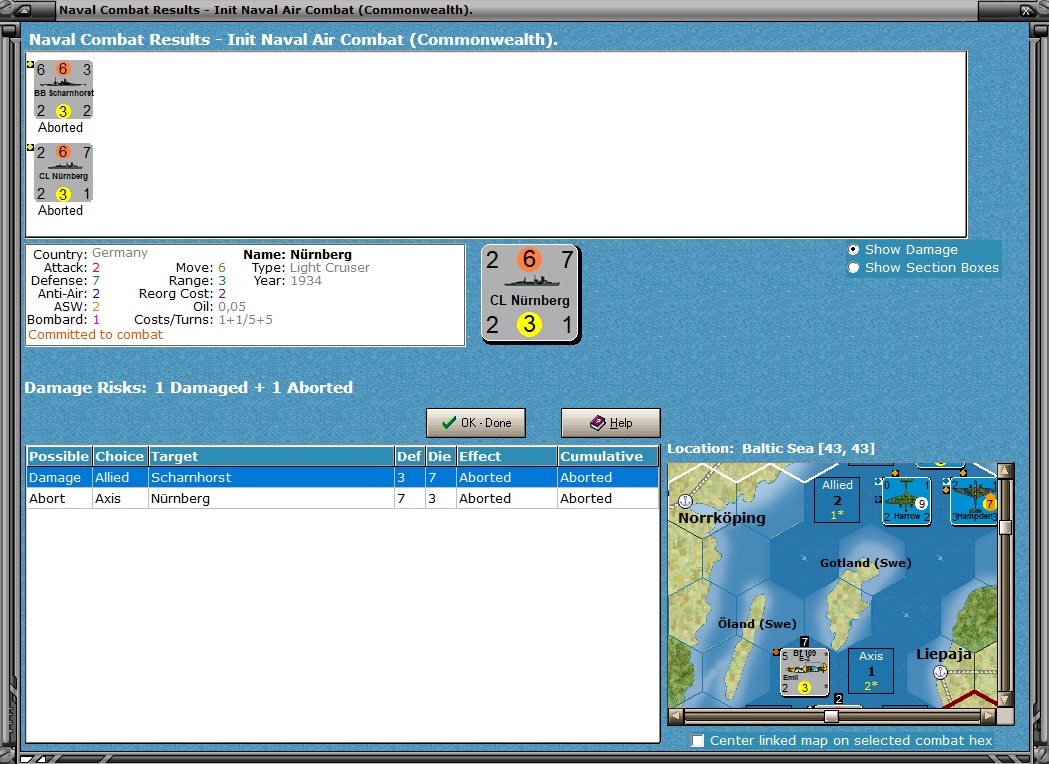This screenshot has width=1049, height=764.
Task: Click the Gotland (Swe) label on map
Action: point(866,563)
